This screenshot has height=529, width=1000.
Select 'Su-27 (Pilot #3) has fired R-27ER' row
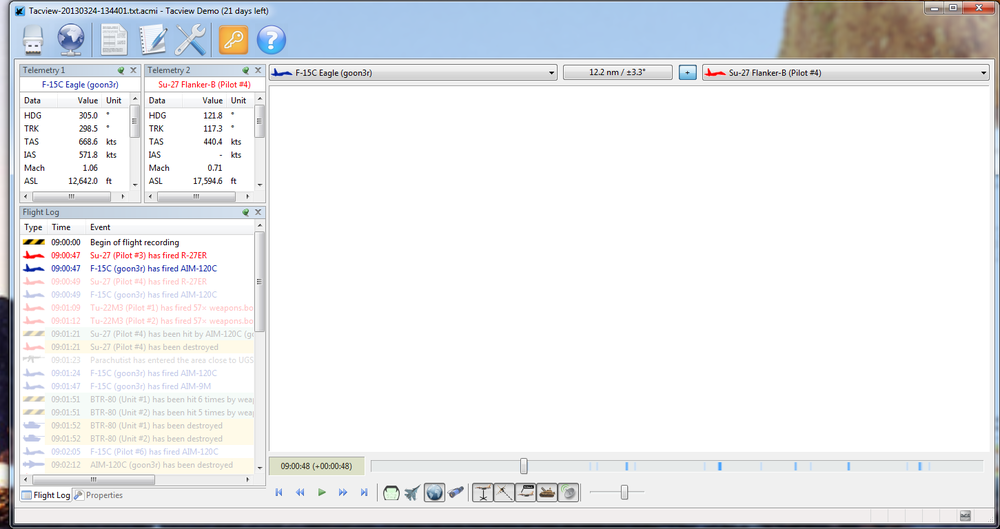click(137, 255)
